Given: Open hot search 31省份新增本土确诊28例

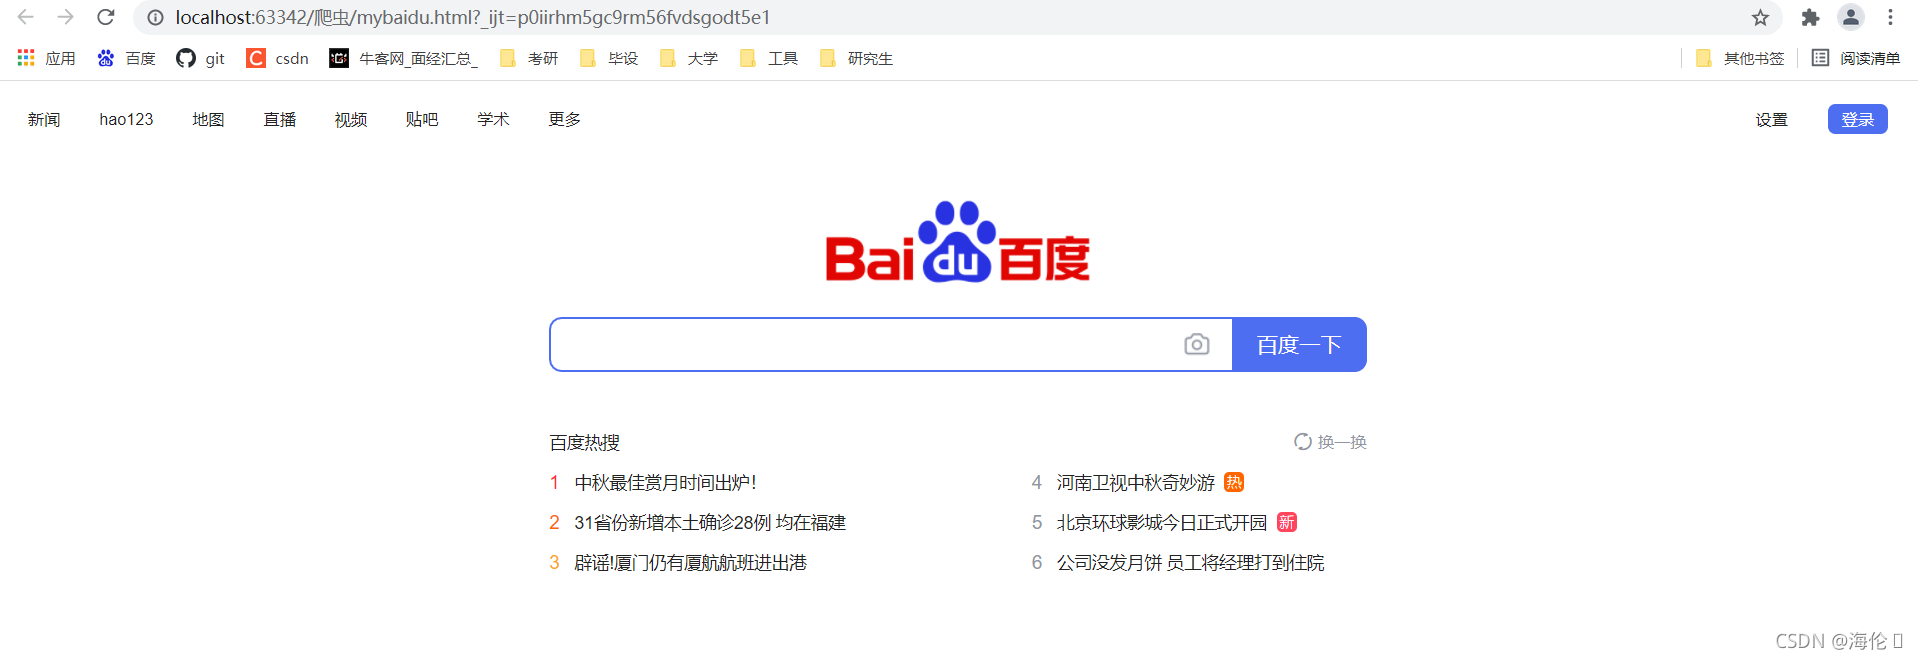Looking at the screenshot, I should (x=710, y=522).
